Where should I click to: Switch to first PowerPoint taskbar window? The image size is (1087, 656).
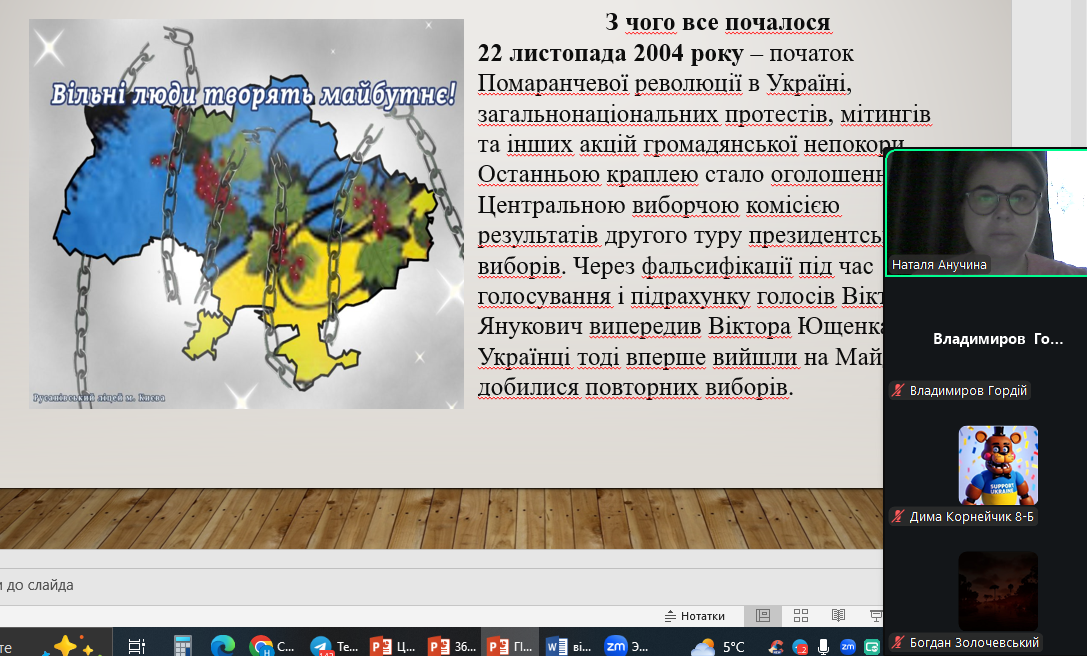click(392, 646)
